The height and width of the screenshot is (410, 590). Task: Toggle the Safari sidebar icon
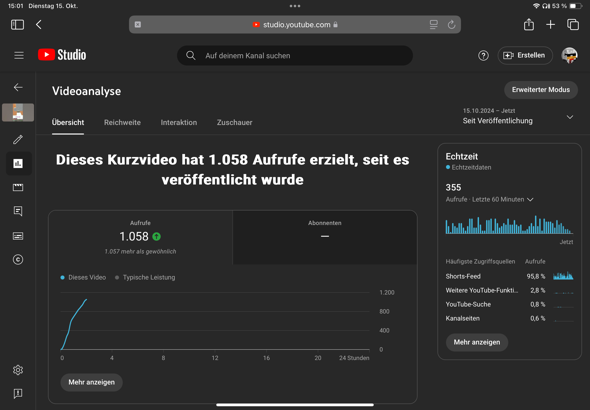click(x=17, y=25)
